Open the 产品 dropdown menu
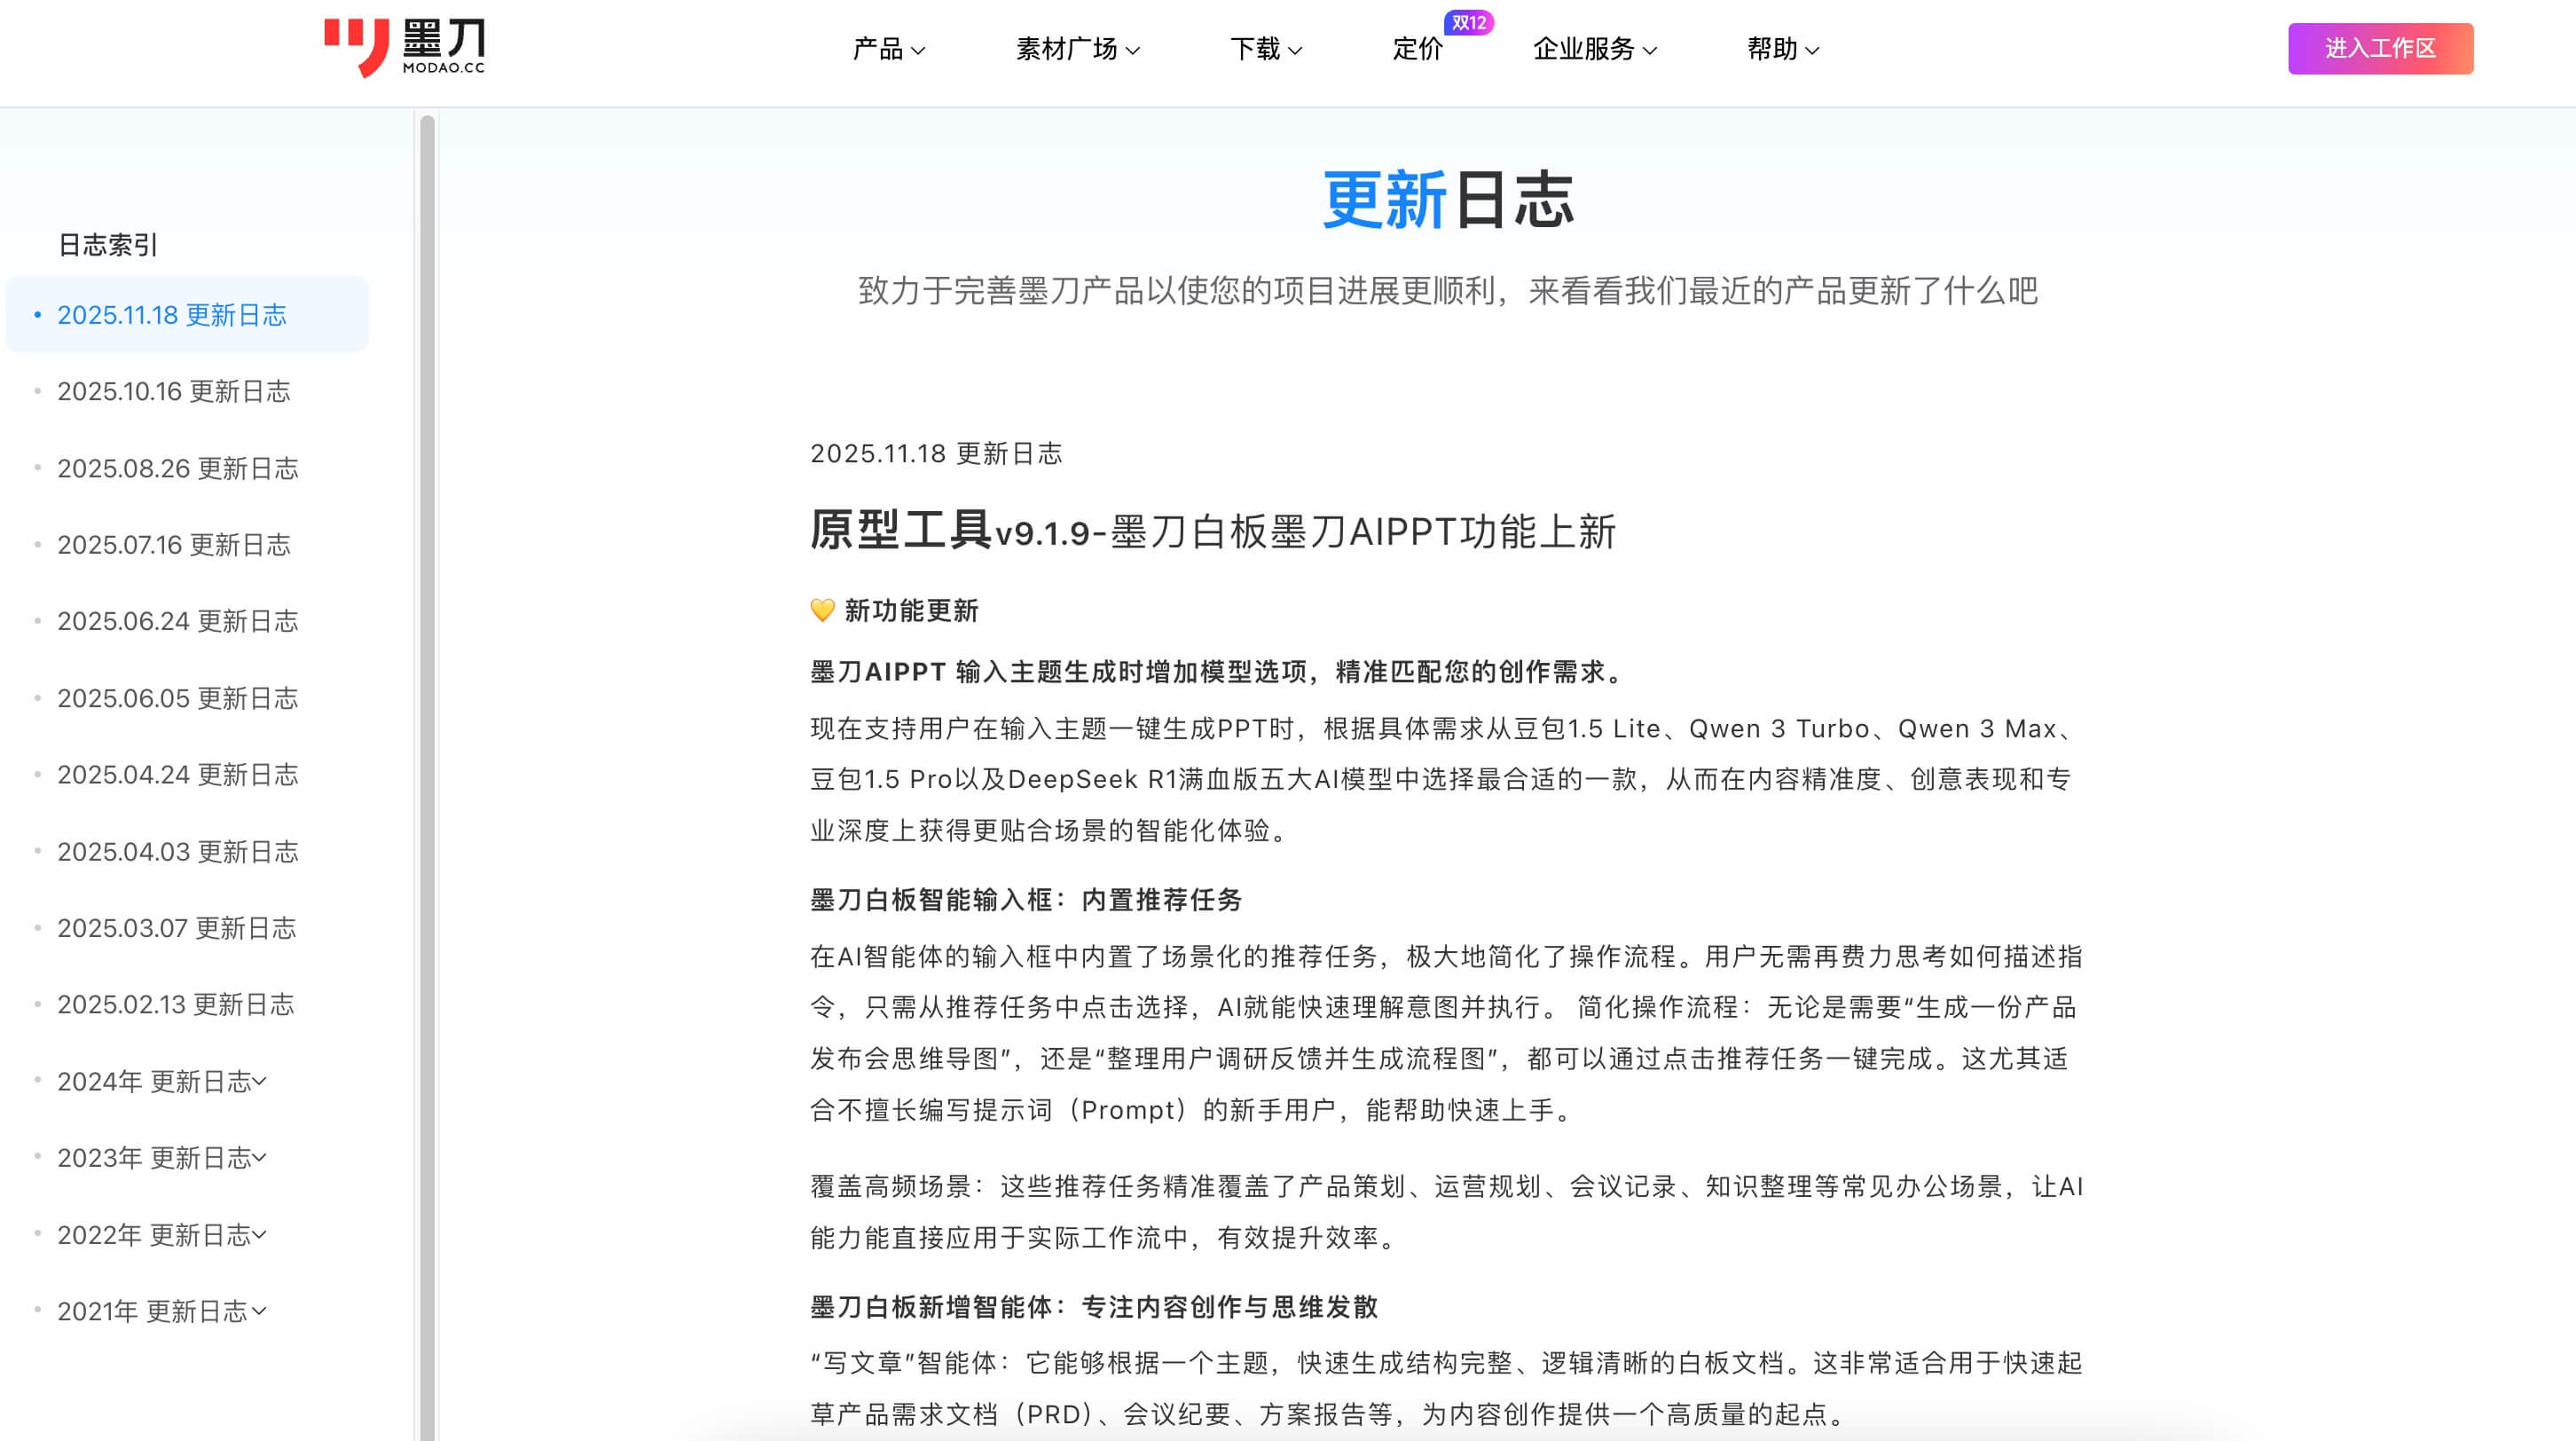This screenshot has width=2576, height=1441. pyautogui.click(x=886, y=48)
